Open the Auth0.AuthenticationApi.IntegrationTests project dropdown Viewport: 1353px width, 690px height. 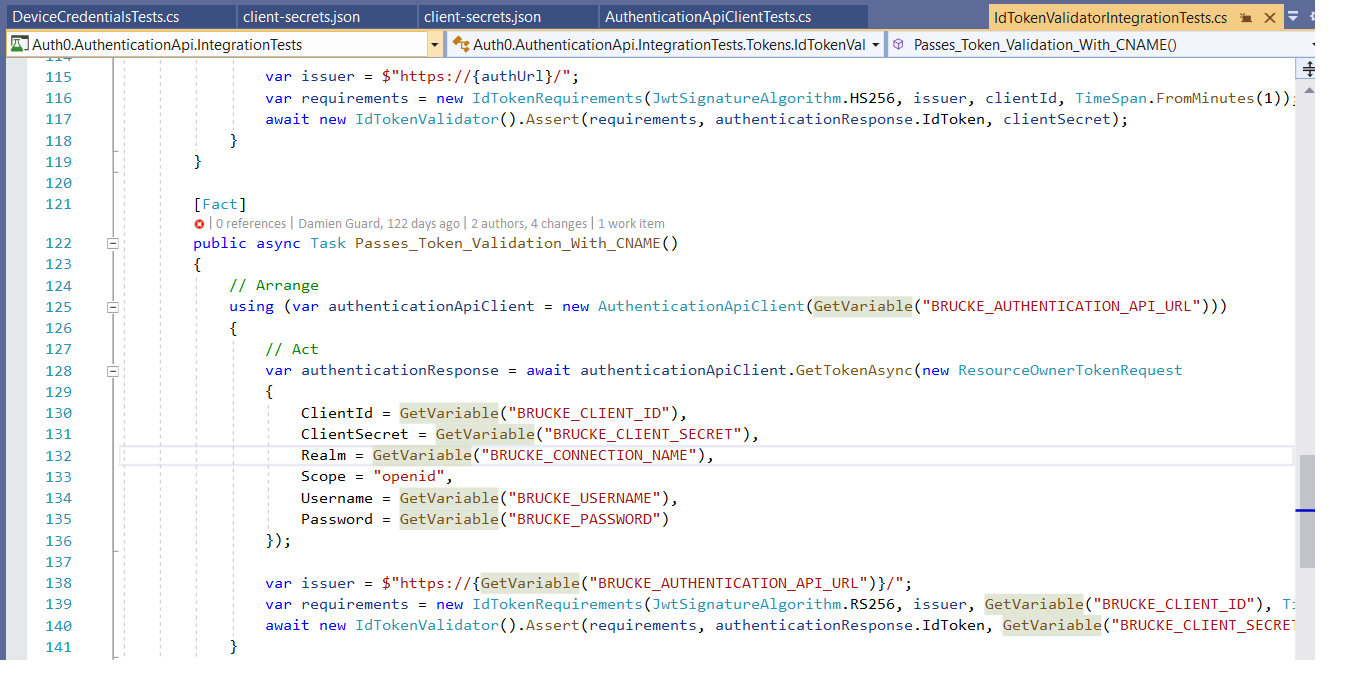(x=224, y=44)
